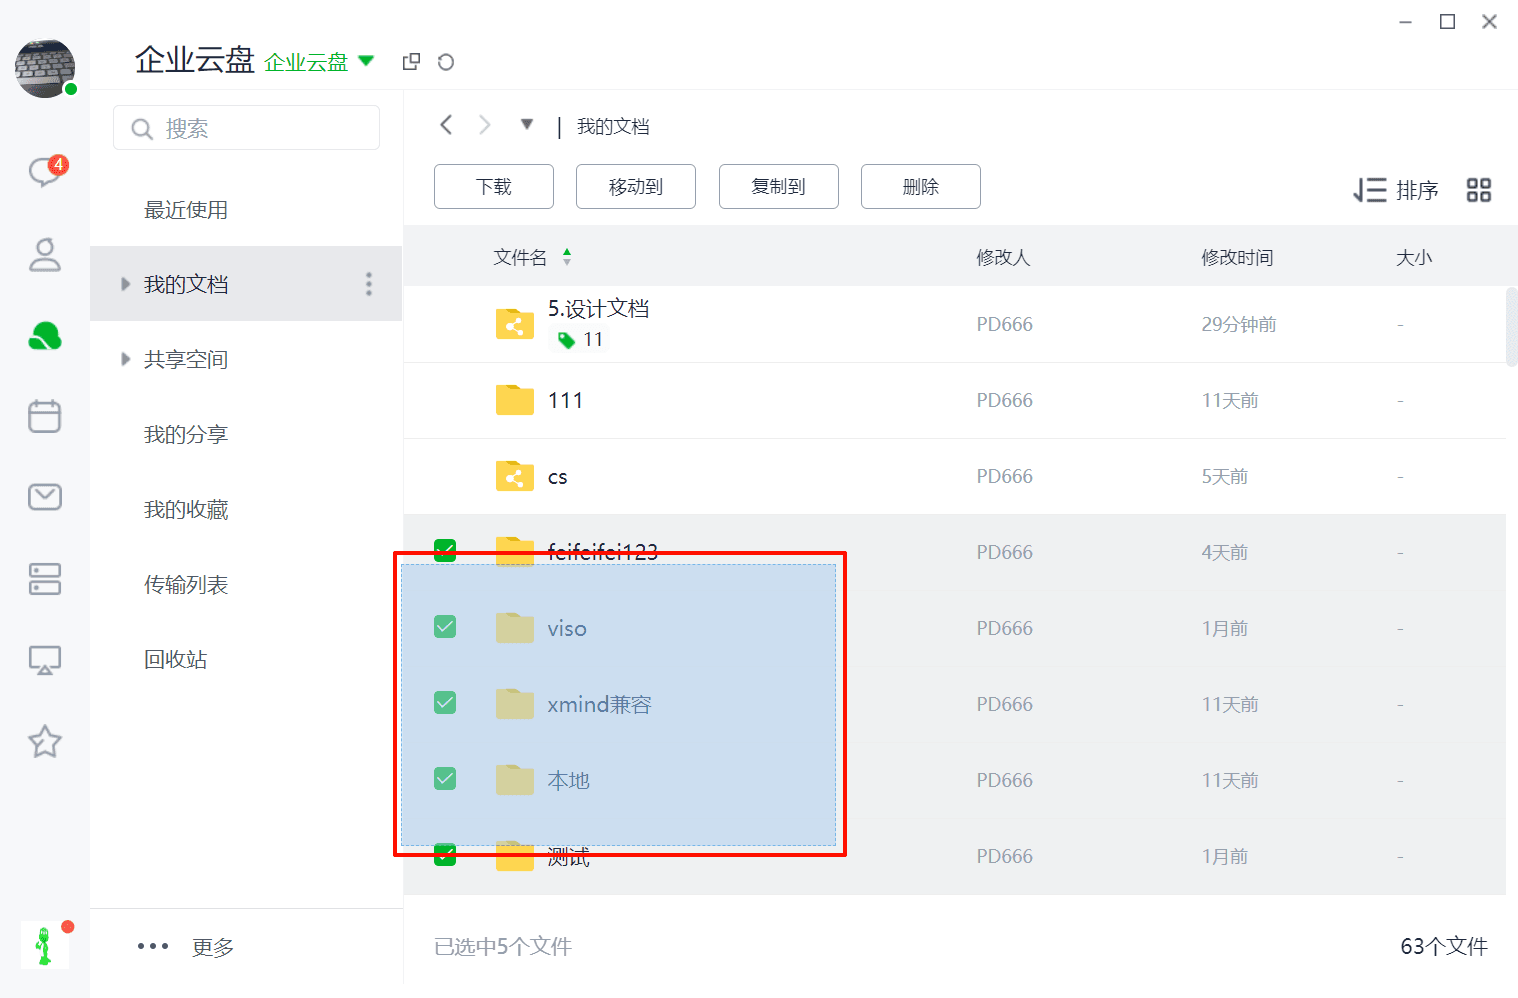Expand the 共享空间 tree arrow
This screenshot has height=998, width=1518.
coord(125,359)
